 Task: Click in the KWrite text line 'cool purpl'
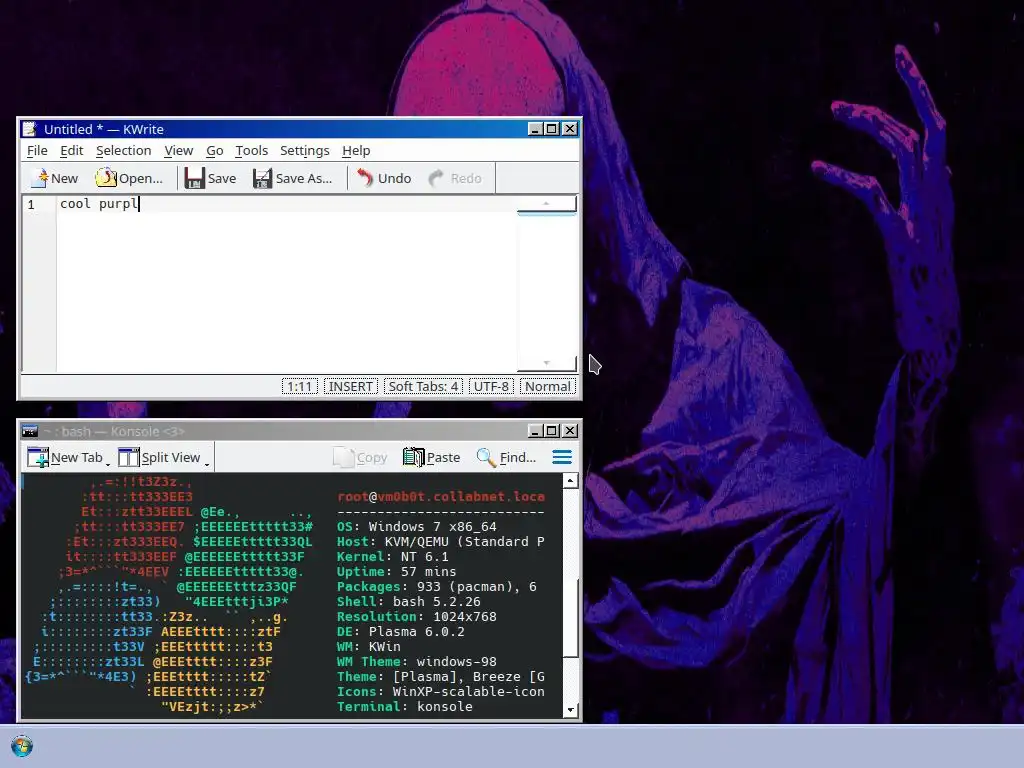coord(99,204)
